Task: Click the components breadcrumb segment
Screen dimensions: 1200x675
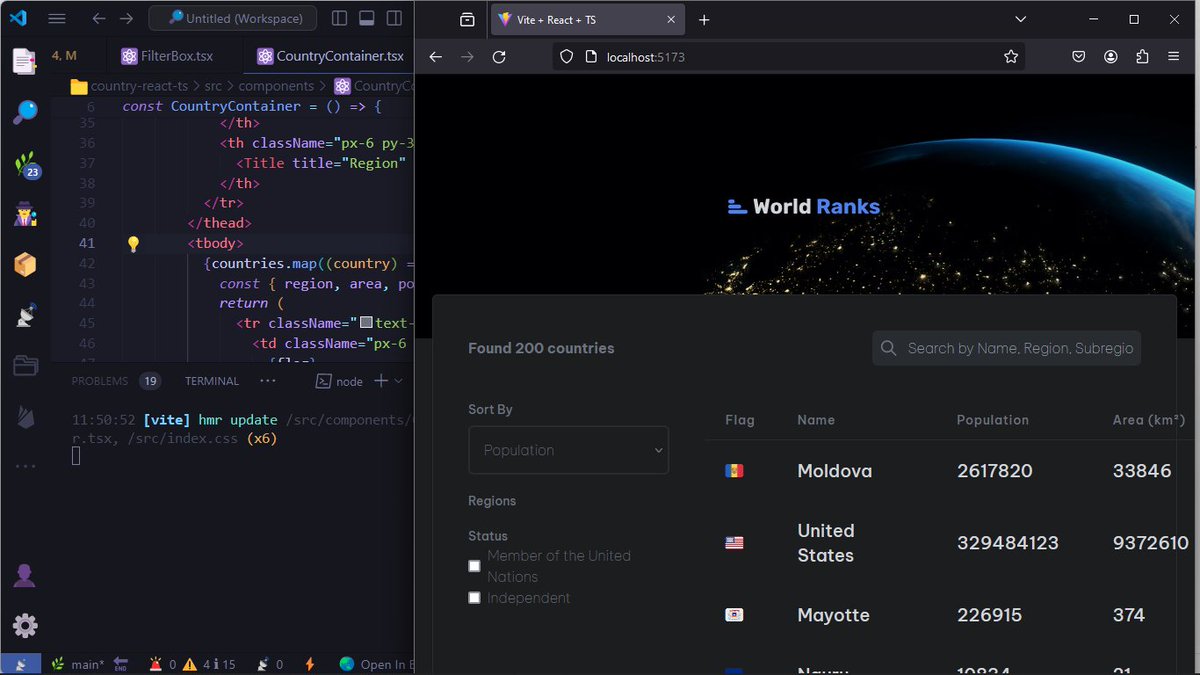Action: tap(276, 87)
